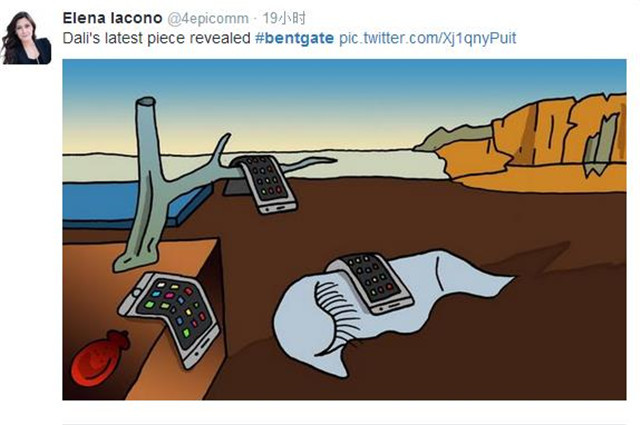Open the pic.twitter.com/Xj1qnyPuit link
This screenshot has width=640, height=425.
(428, 38)
